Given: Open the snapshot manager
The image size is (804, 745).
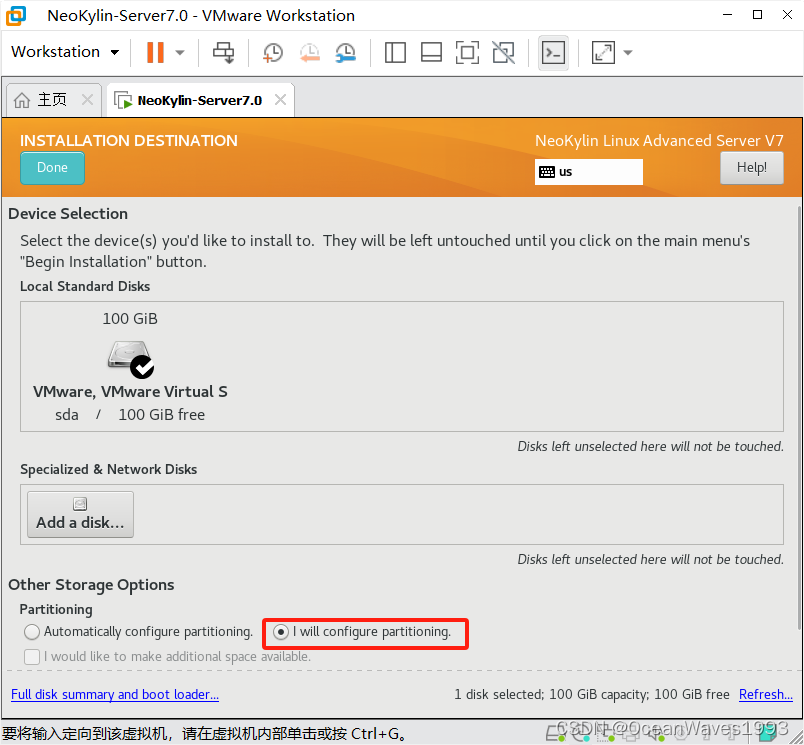Looking at the screenshot, I should pyautogui.click(x=346, y=52).
